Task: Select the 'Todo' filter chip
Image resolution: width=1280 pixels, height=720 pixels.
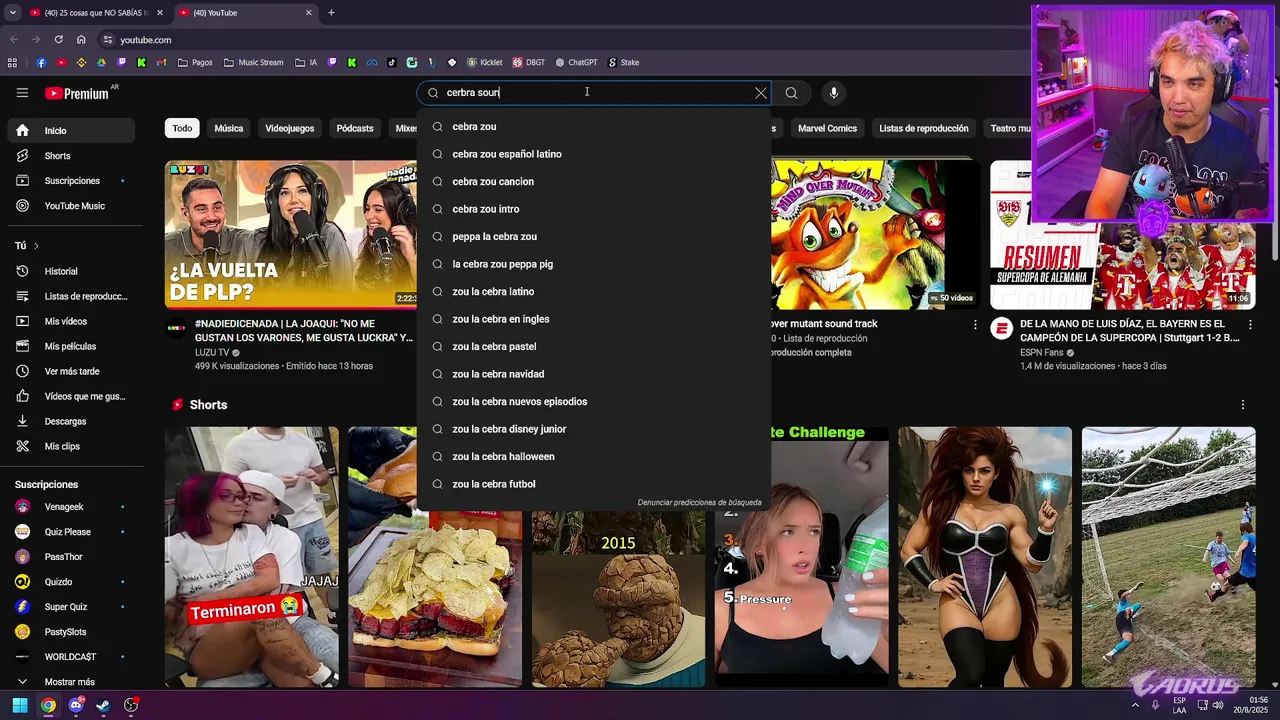Action: coord(182,128)
